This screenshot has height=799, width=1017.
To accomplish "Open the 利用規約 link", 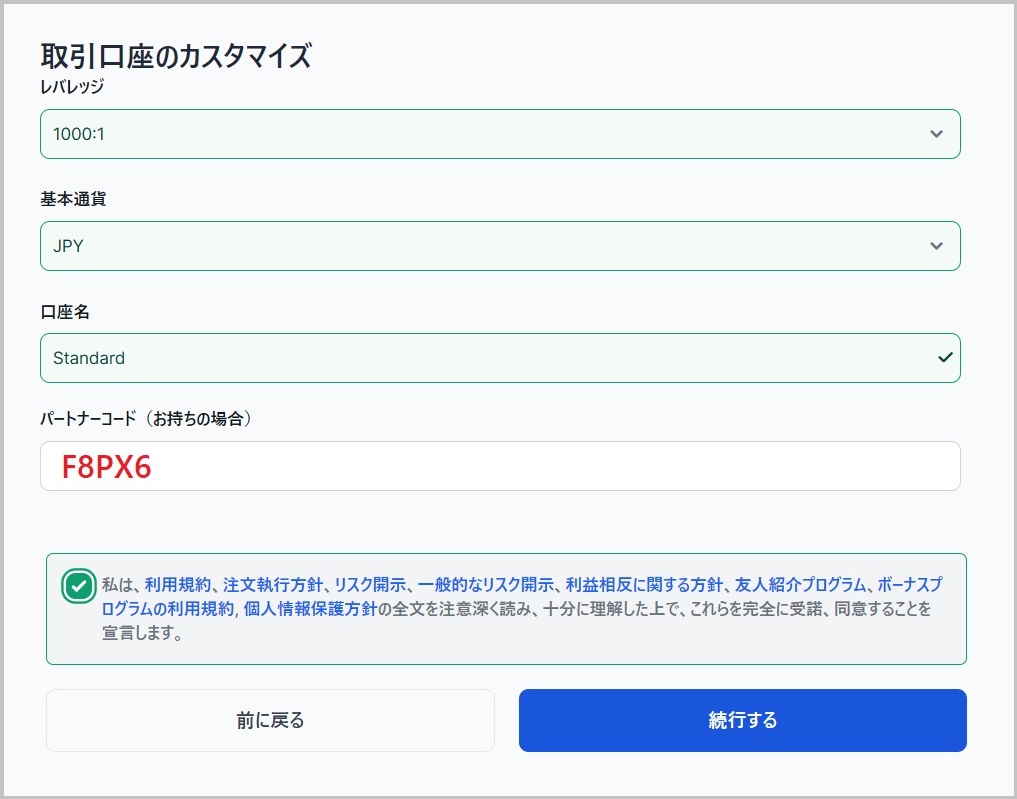I will click(x=177, y=585).
